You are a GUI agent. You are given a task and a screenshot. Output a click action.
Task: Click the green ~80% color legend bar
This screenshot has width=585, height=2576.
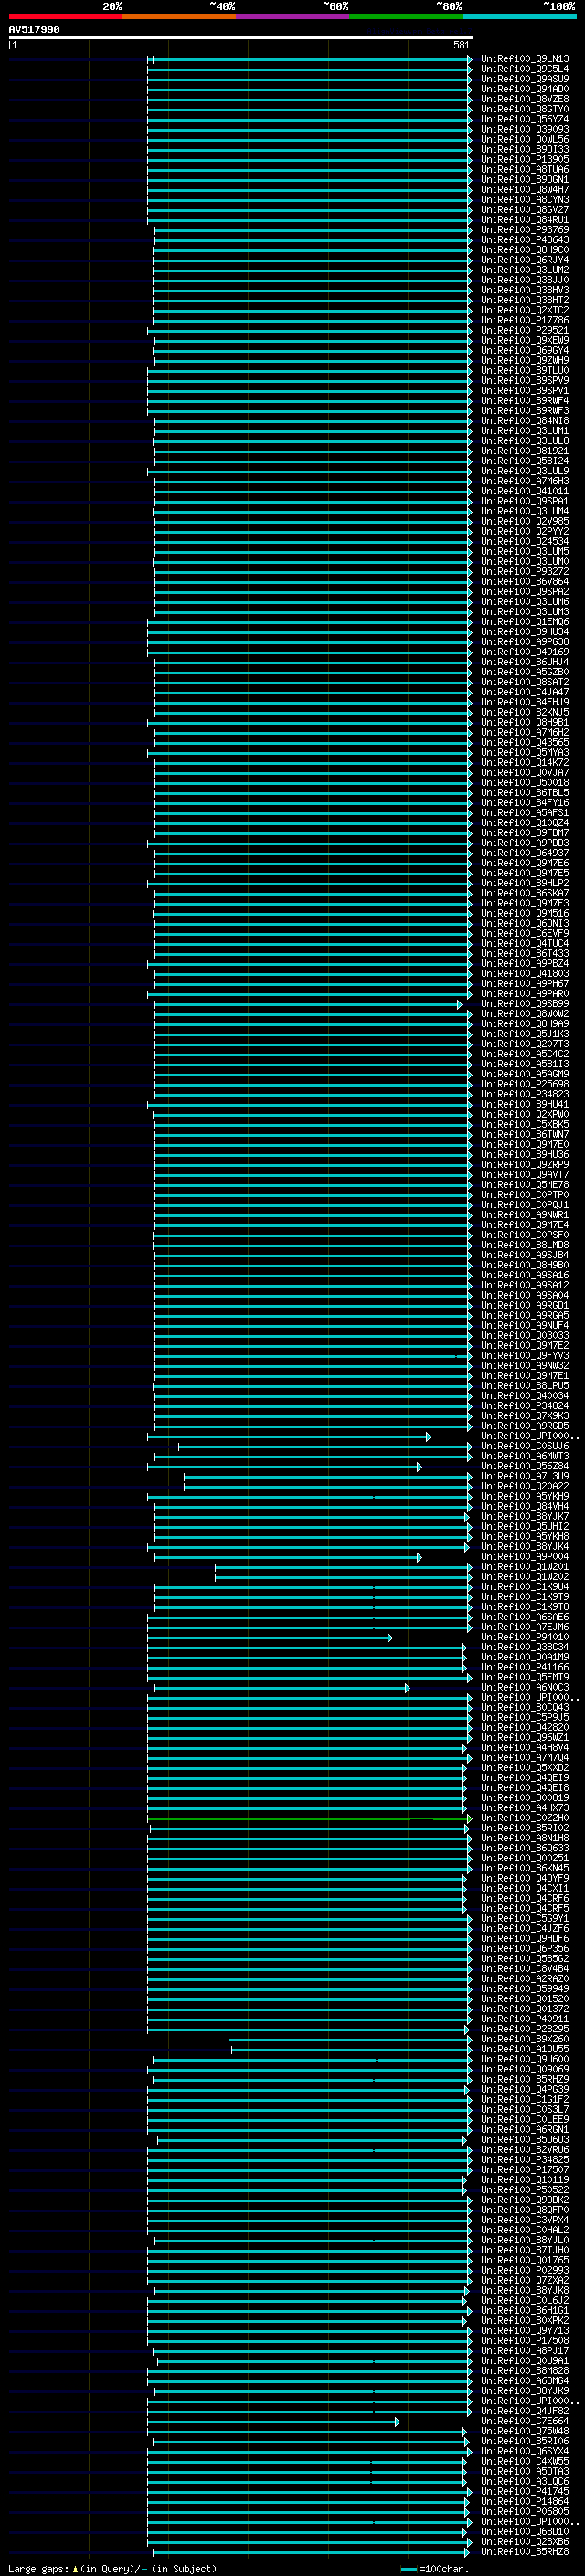point(406,16)
